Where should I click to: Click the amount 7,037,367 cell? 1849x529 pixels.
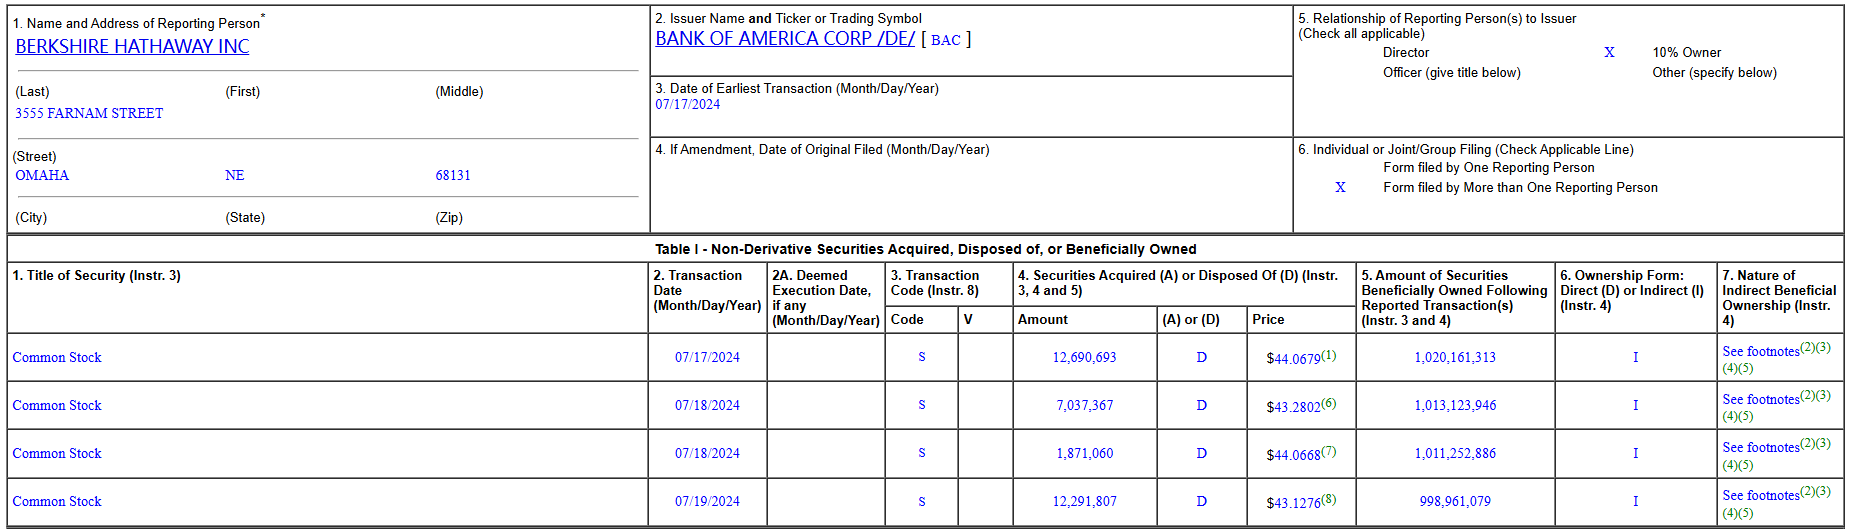pos(1084,405)
